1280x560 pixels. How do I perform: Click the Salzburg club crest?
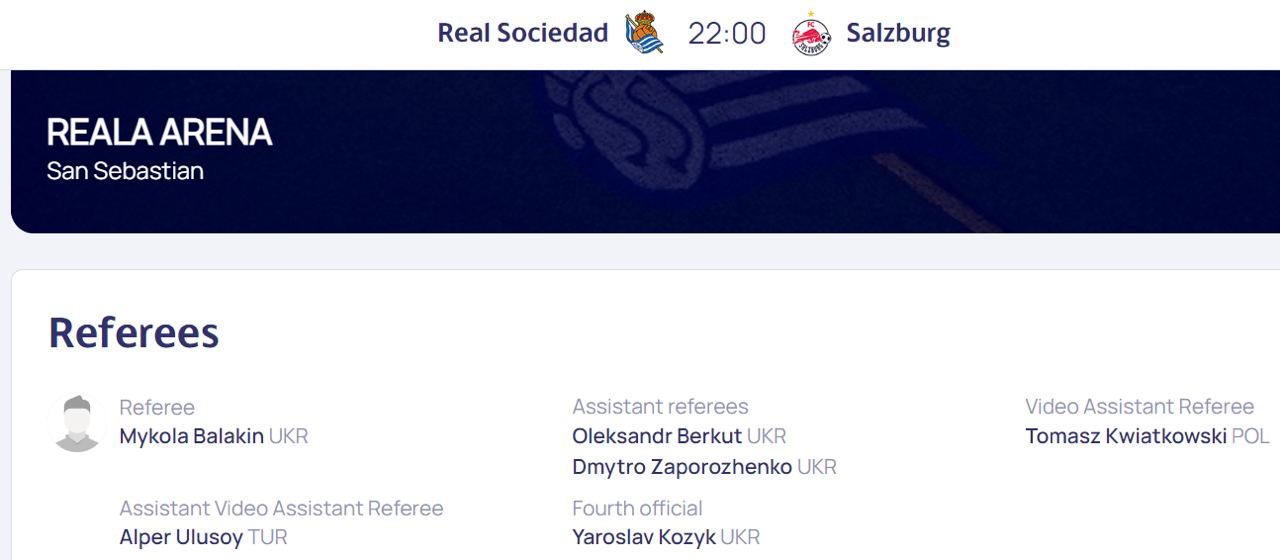[811, 34]
